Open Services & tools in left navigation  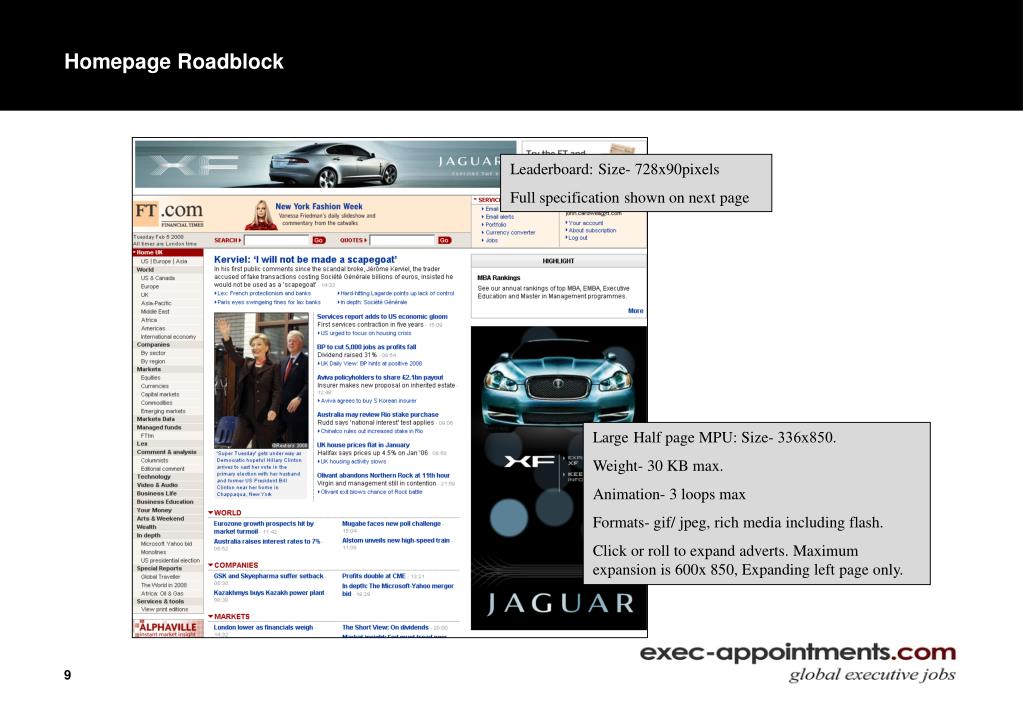click(160, 602)
